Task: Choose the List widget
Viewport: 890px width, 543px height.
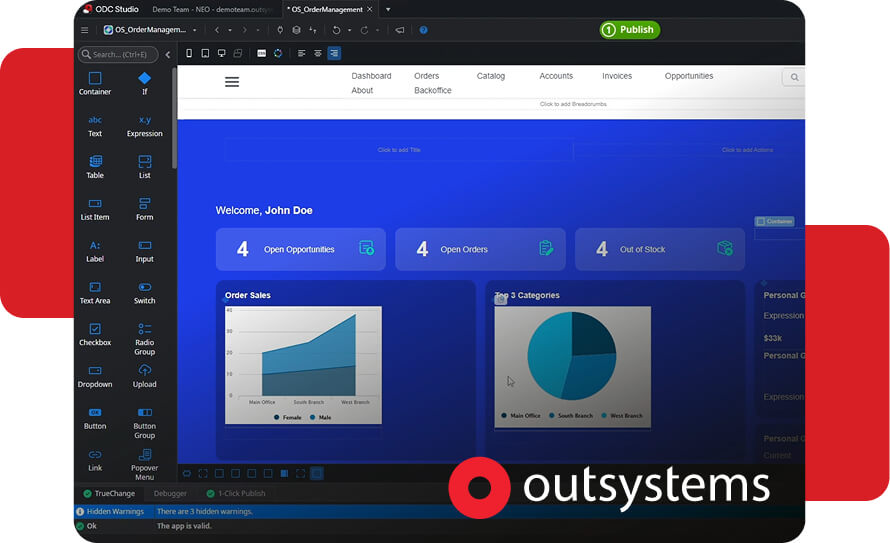Action: 144,167
